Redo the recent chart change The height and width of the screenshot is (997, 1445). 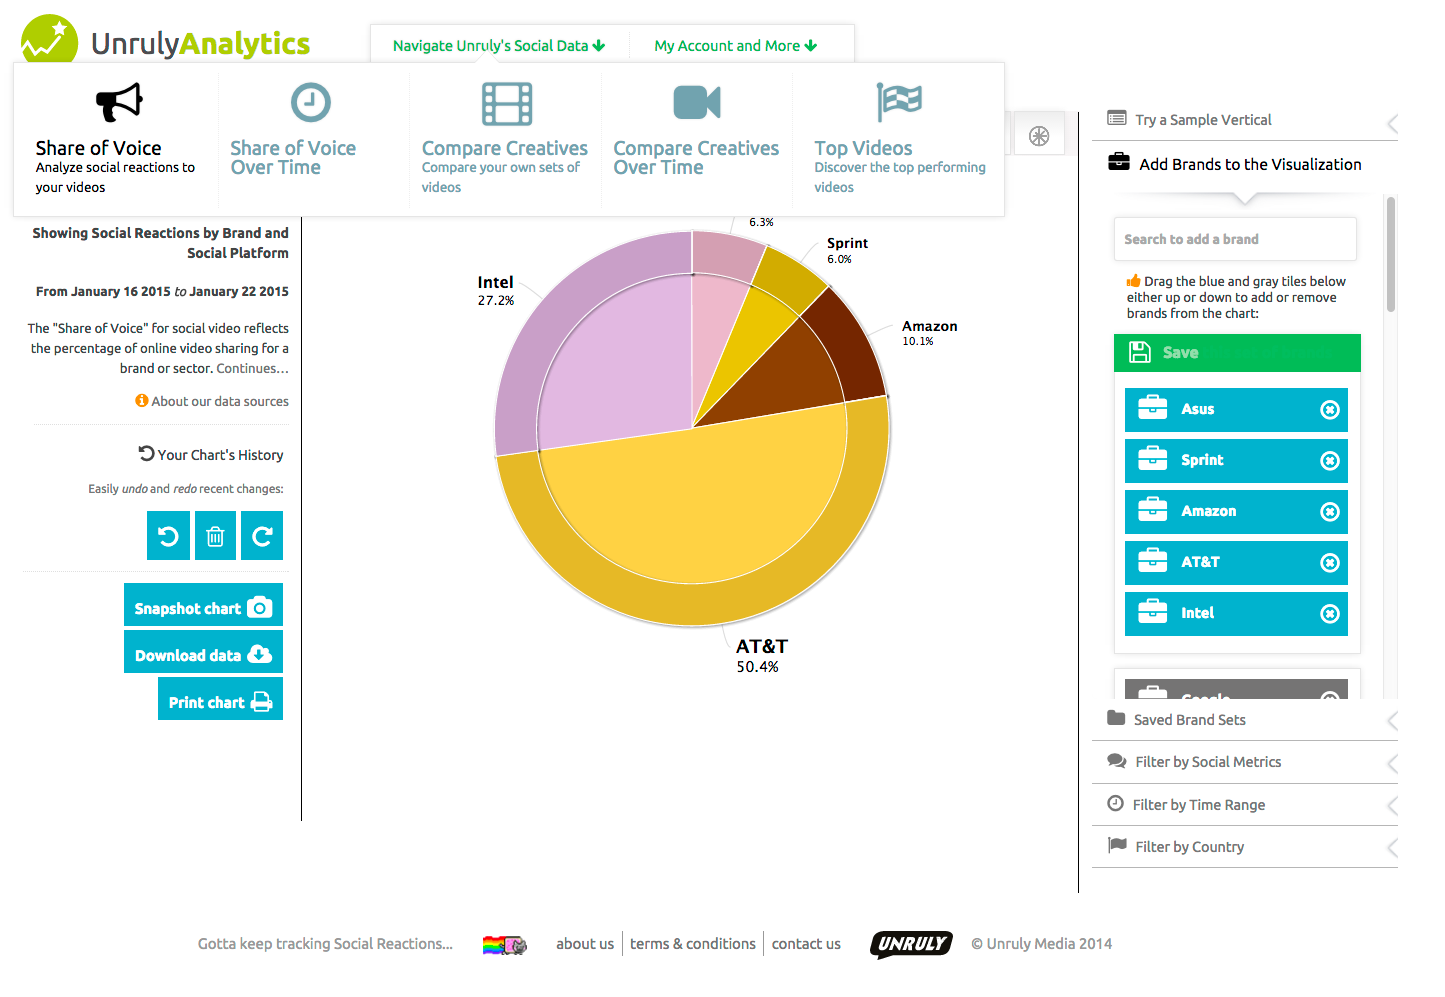[x=262, y=536]
